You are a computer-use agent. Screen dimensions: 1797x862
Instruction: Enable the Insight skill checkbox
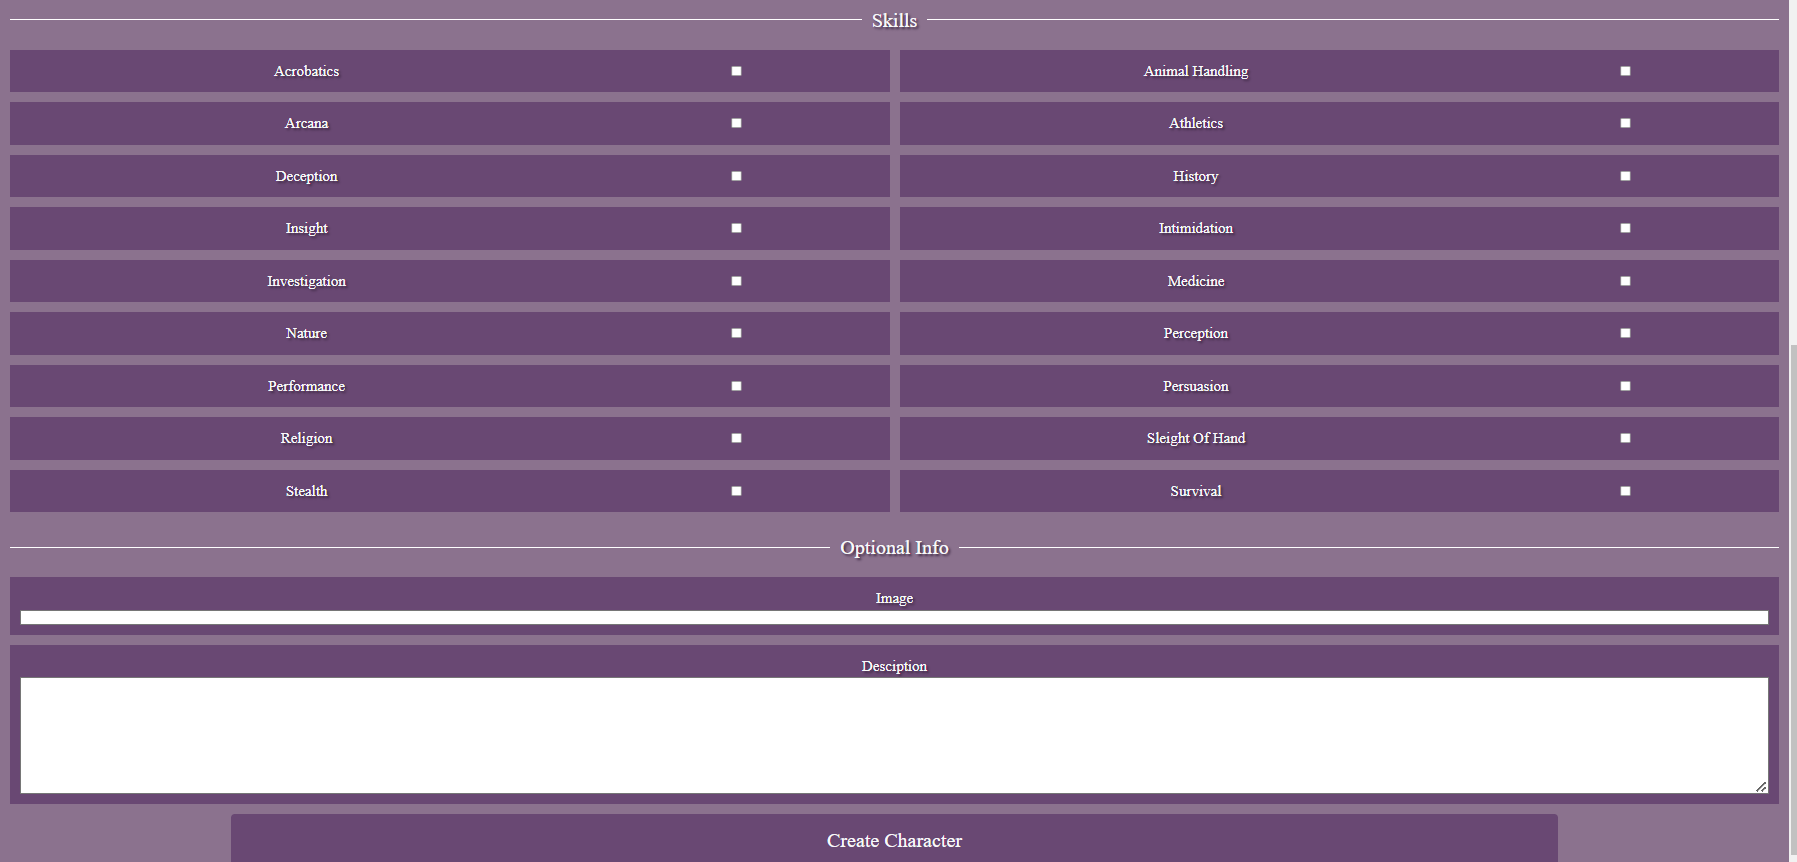pos(736,228)
